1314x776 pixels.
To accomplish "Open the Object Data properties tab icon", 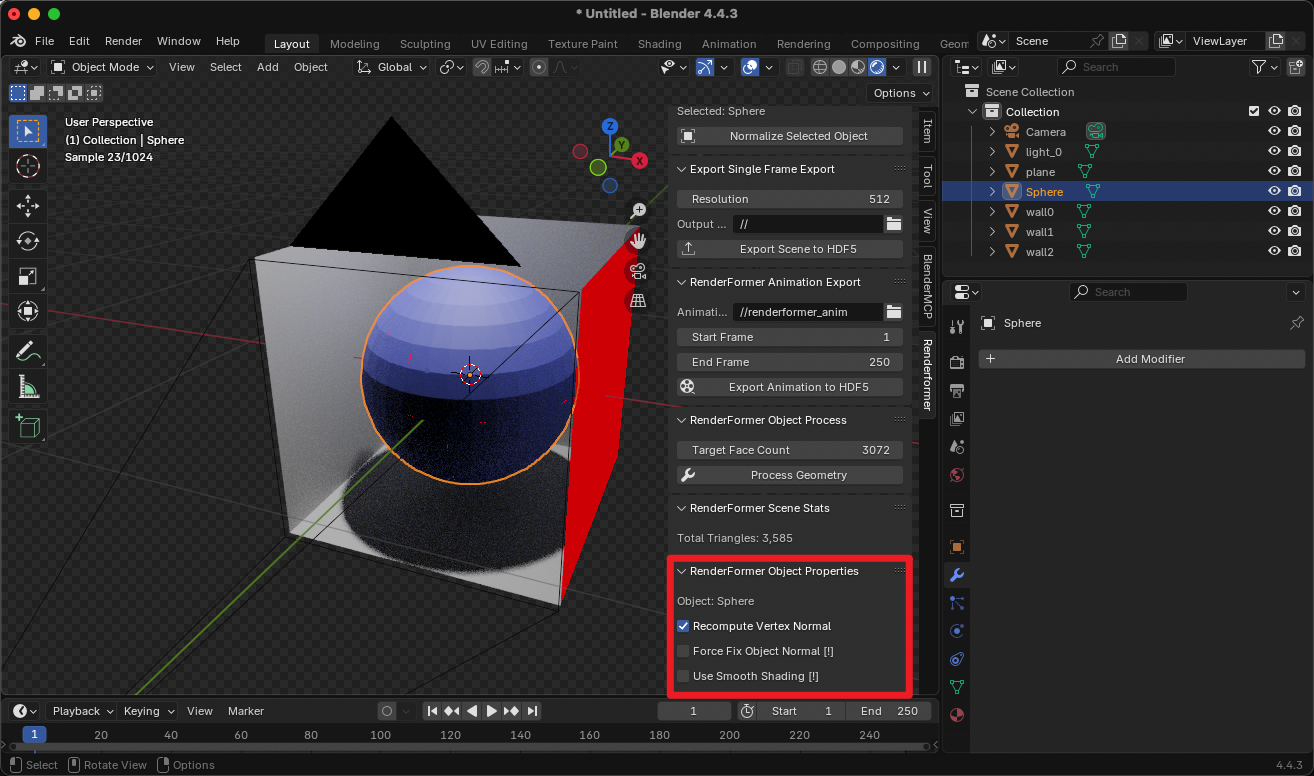I will [957, 687].
